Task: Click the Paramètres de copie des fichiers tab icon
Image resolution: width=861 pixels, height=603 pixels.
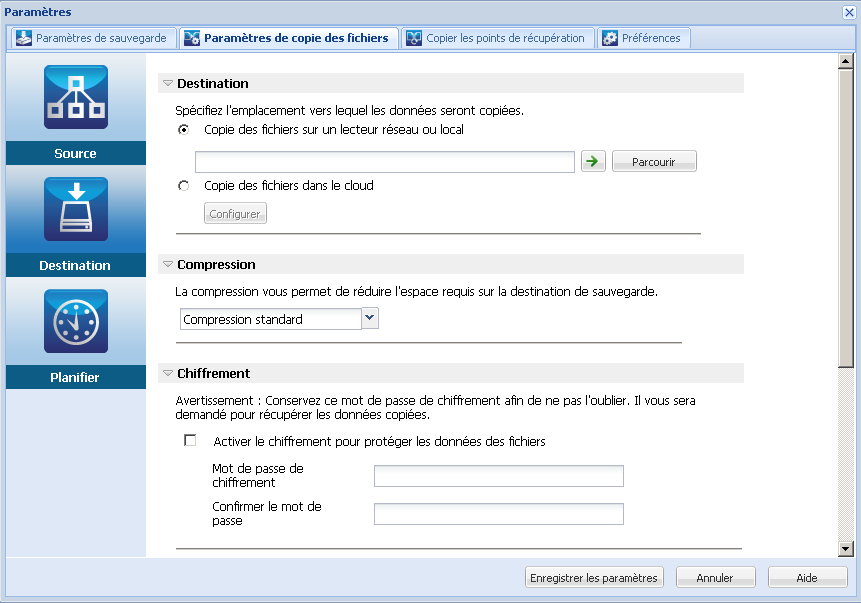Action: (189, 37)
